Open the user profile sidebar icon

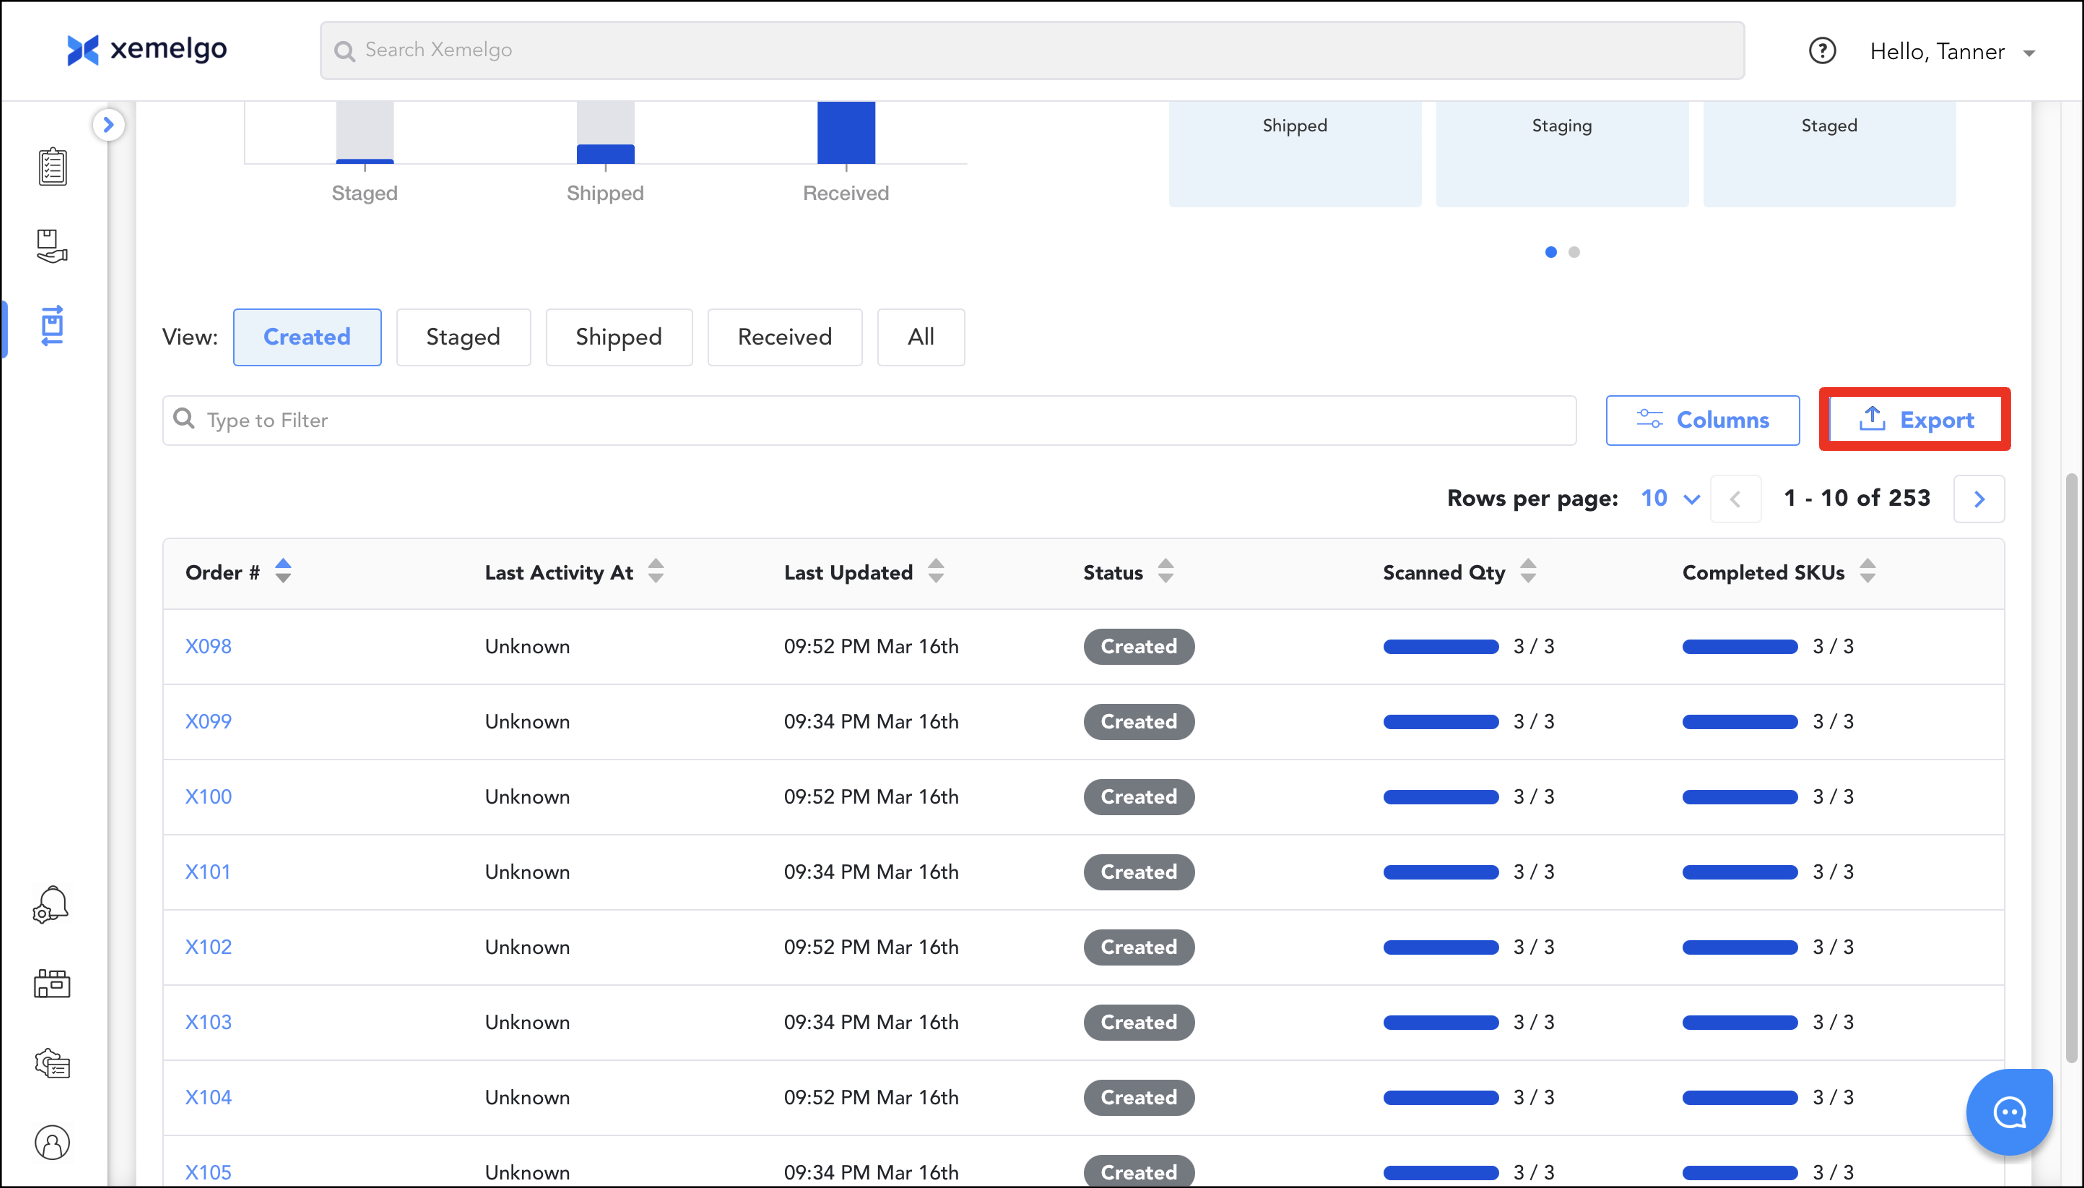52,1142
